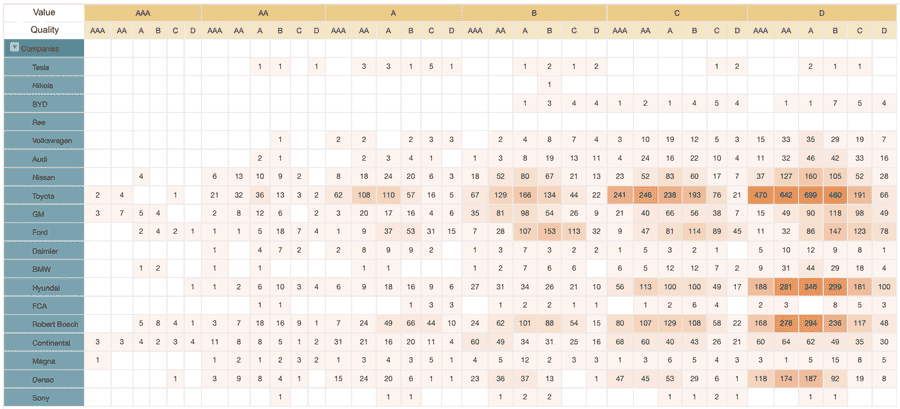Click Toyota cell with value 470

click(x=761, y=195)
